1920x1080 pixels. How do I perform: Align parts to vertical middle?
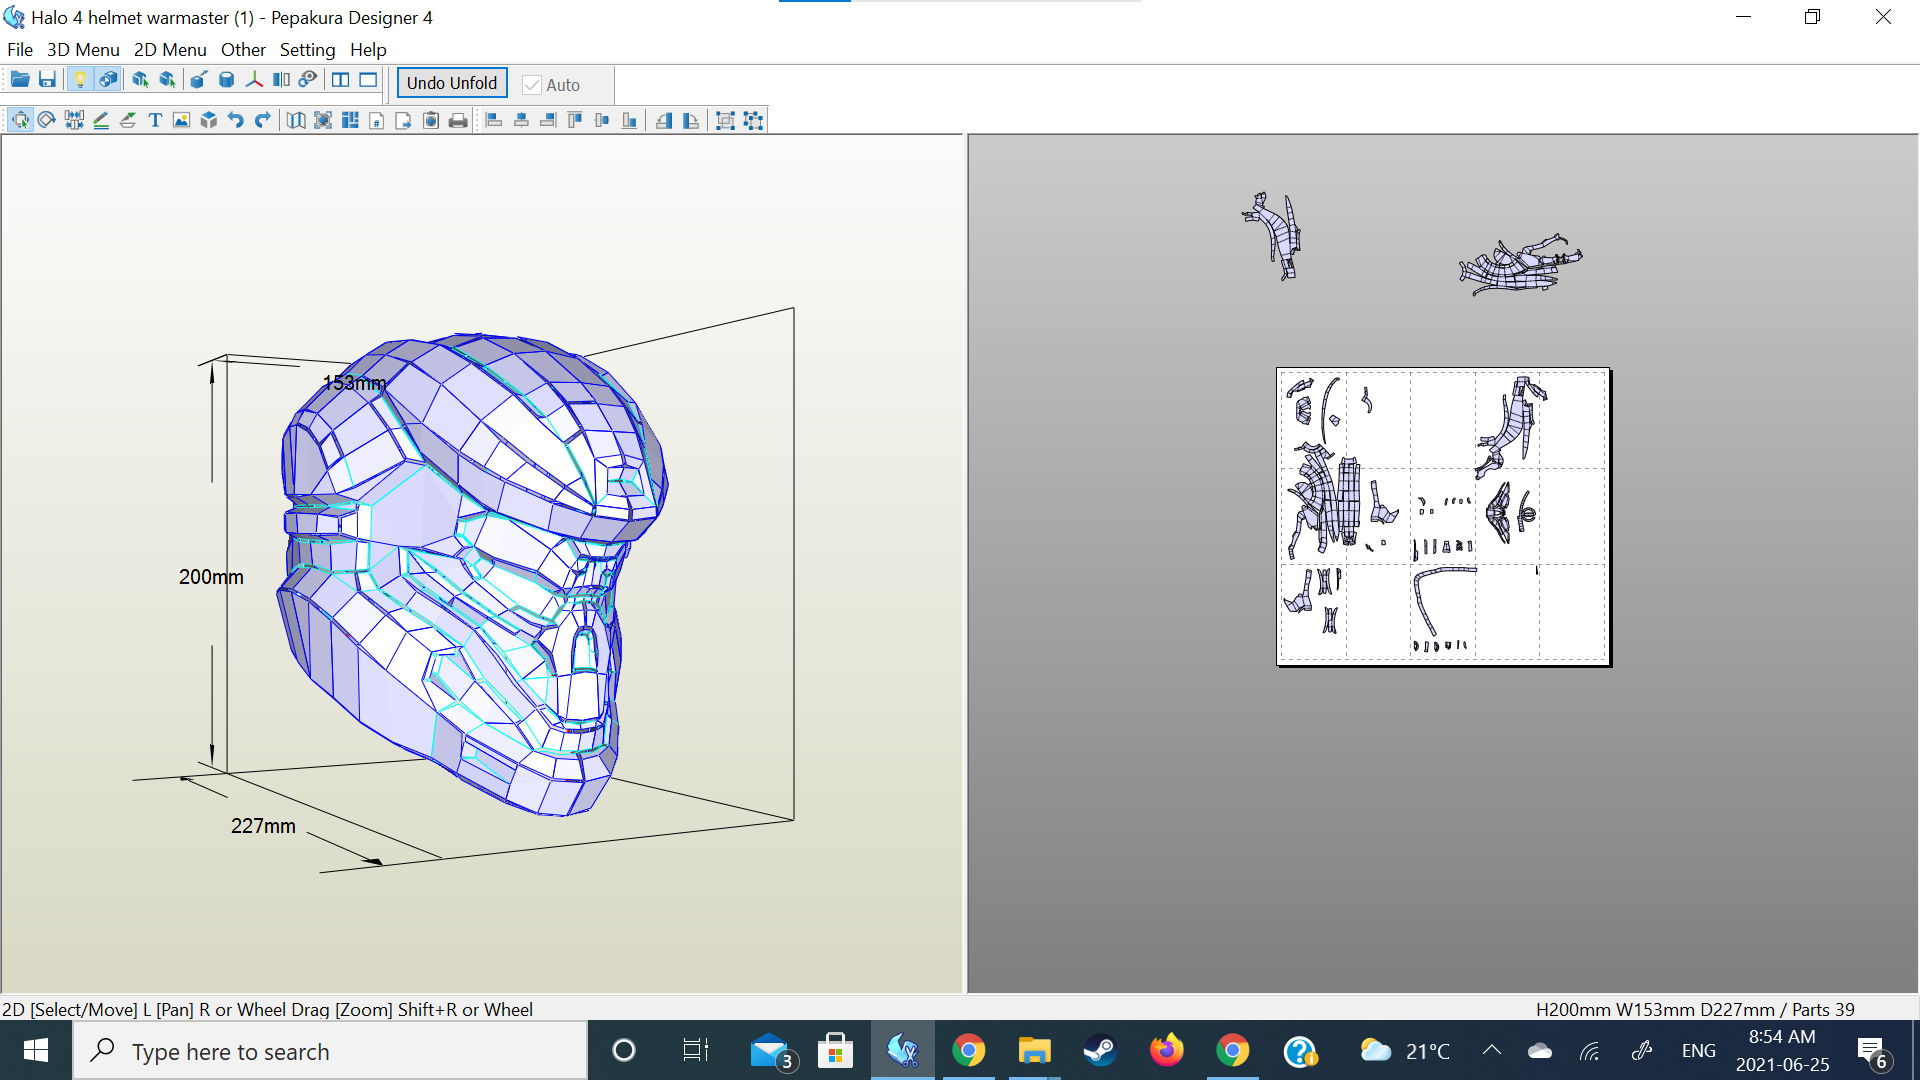[602, 120]
